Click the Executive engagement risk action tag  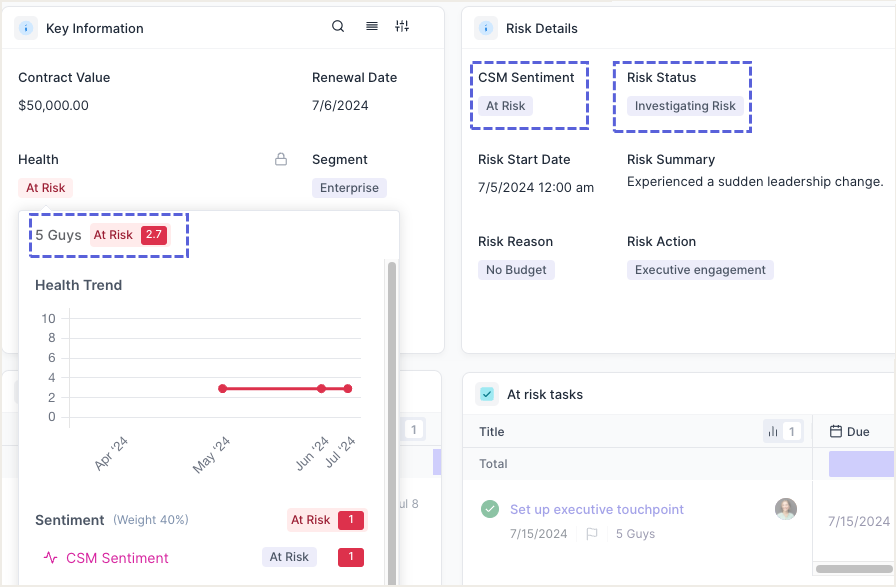[x=700, y=270]
